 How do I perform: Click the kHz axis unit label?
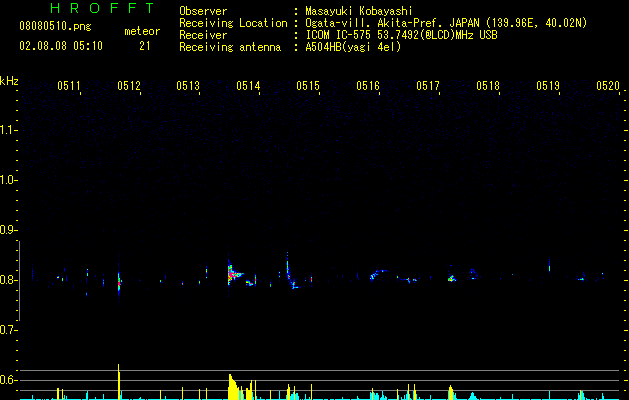tap(9, 81)
